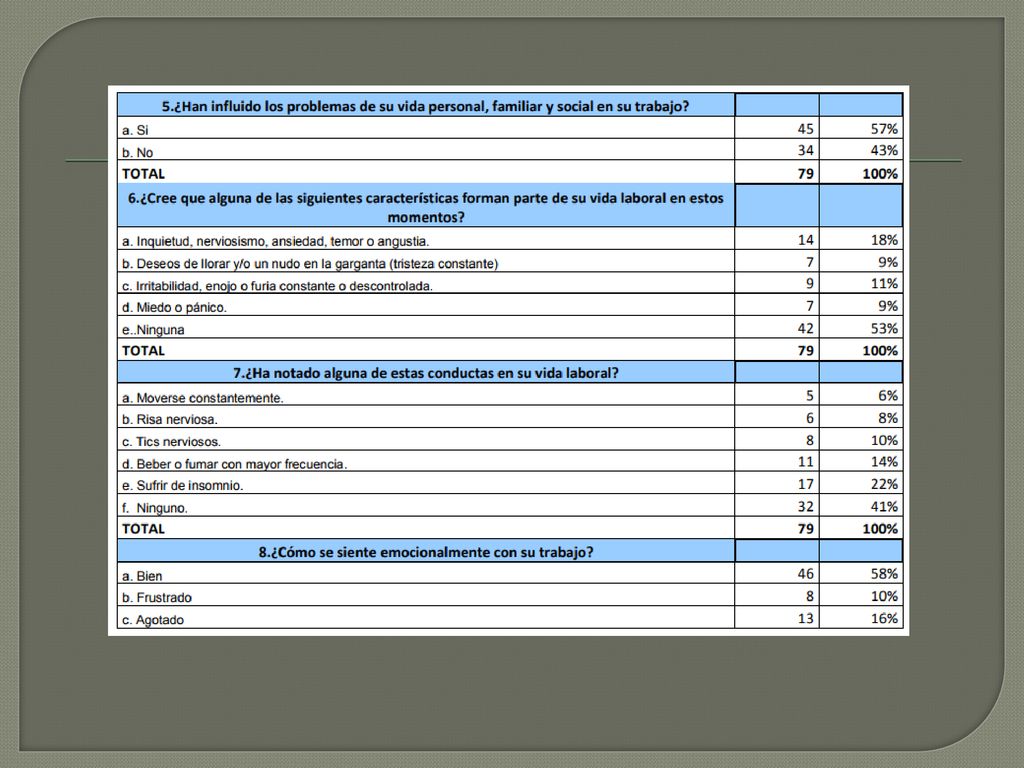
Task: Click the 10% cell in Tics nerviosos row
Action: (x=884, y=440)
